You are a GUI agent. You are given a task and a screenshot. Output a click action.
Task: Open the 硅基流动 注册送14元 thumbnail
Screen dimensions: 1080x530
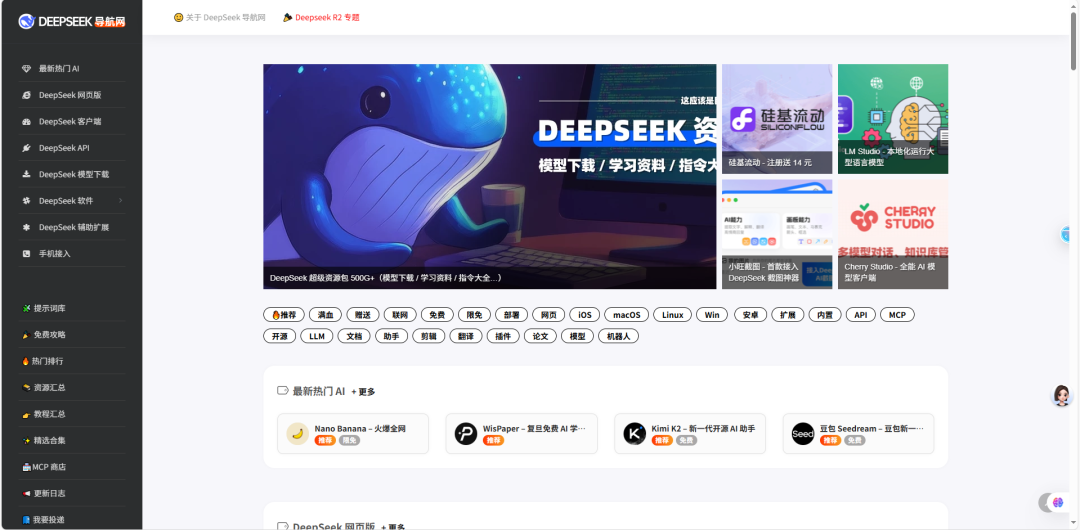point(777,119)
